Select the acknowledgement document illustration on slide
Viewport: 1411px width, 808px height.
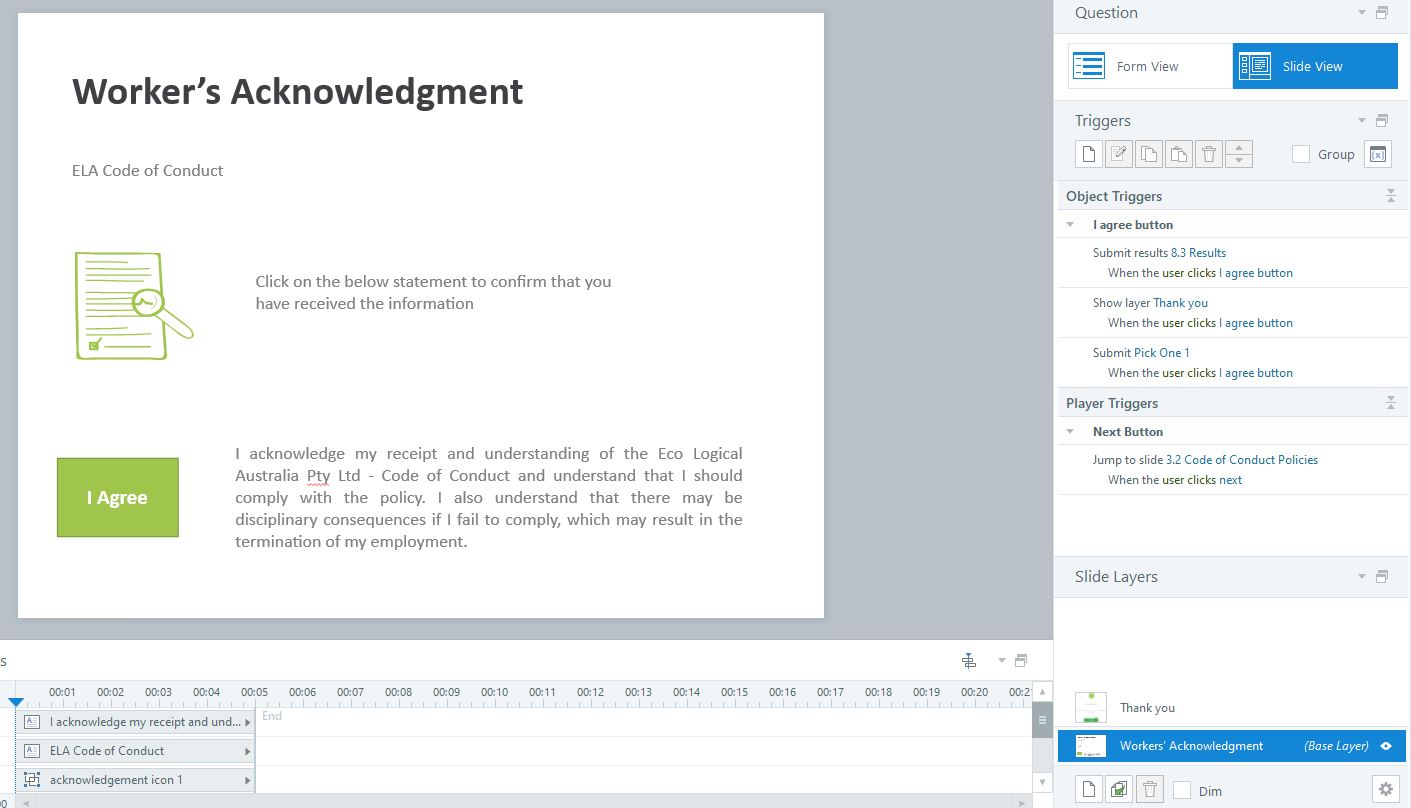[x=134, y=305]
